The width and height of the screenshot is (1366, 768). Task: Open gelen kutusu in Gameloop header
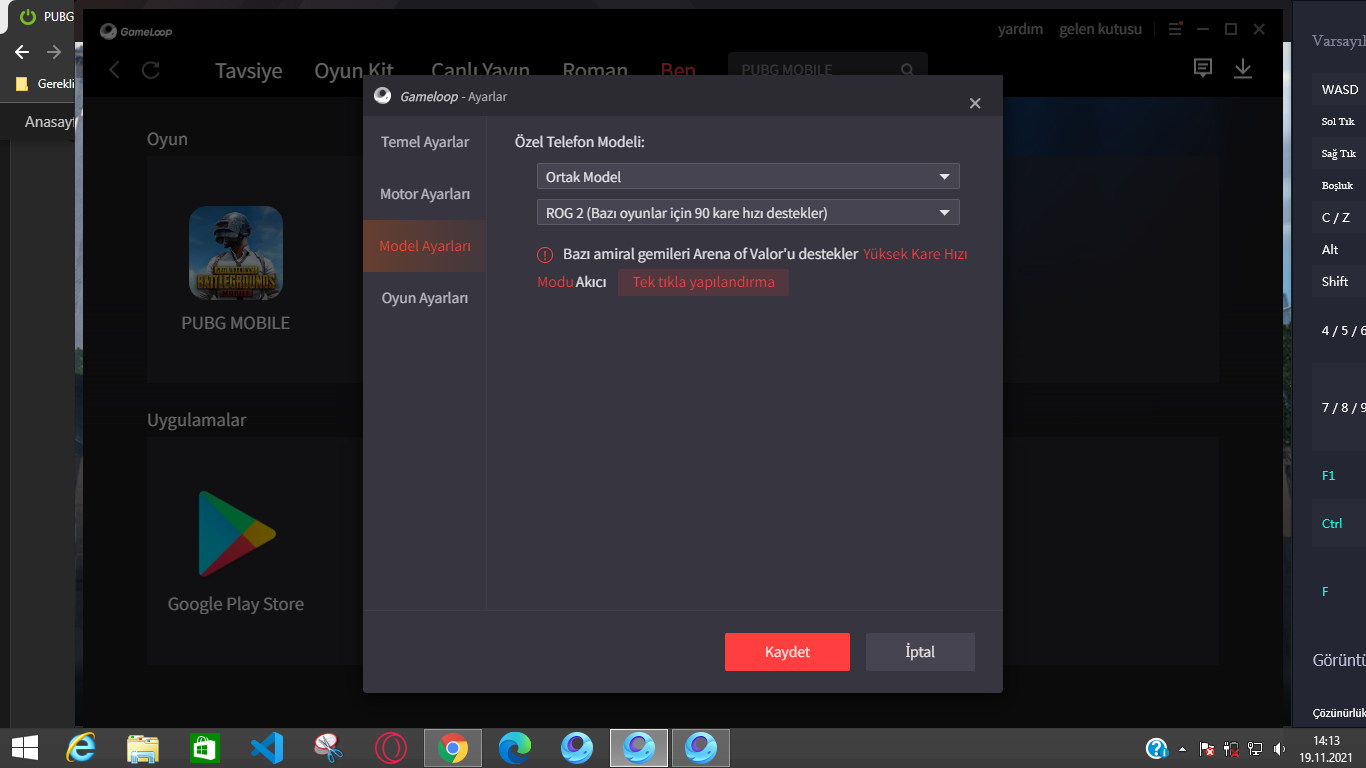pyautogui.click(x=1101, y=29)
